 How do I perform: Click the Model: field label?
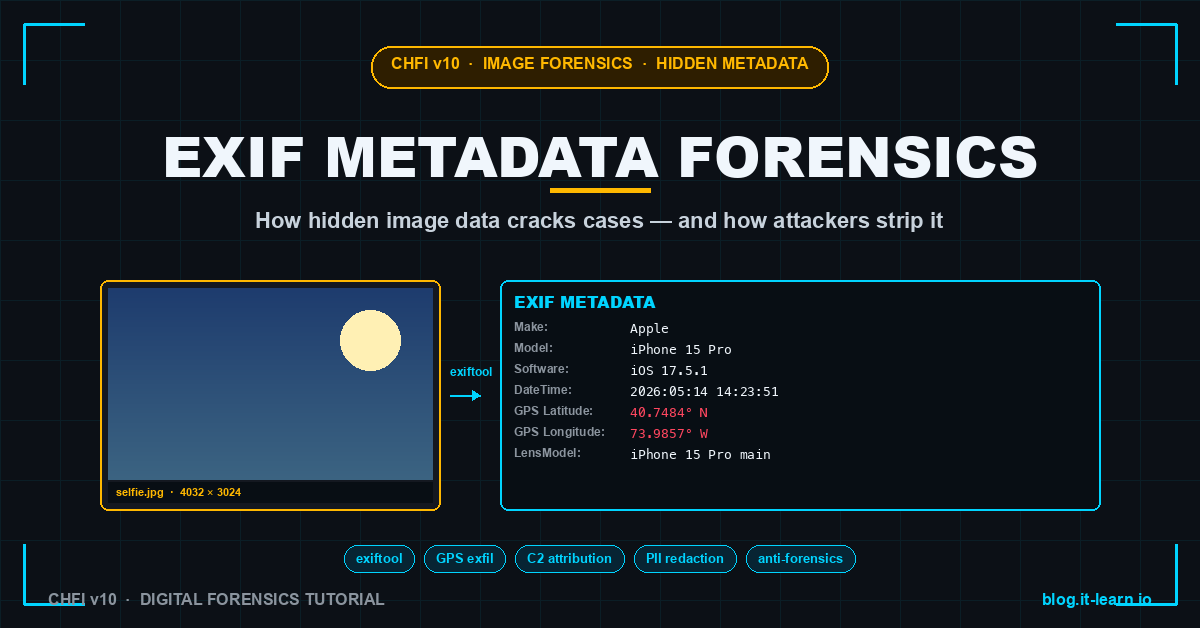[x=533, y=348]
